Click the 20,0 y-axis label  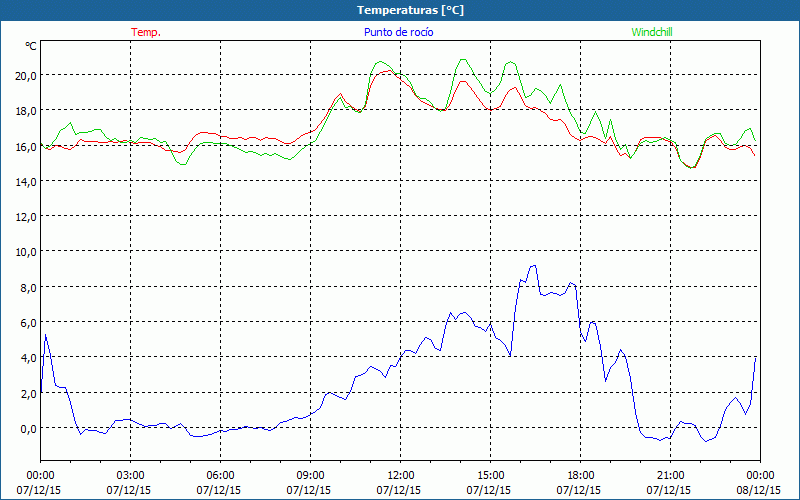click(26, 76)
